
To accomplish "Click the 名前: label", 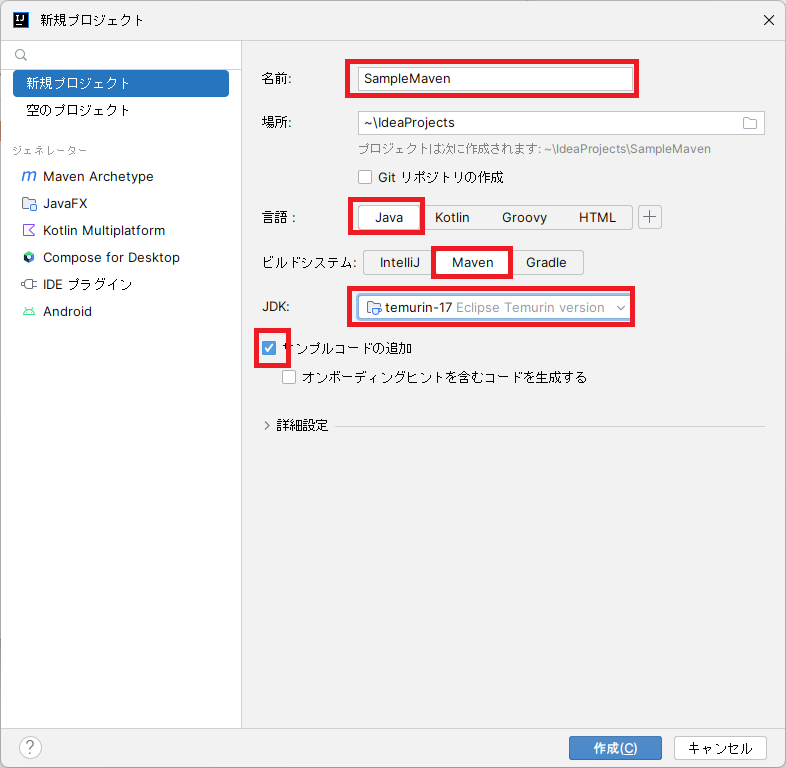I will tap(277, 79).
